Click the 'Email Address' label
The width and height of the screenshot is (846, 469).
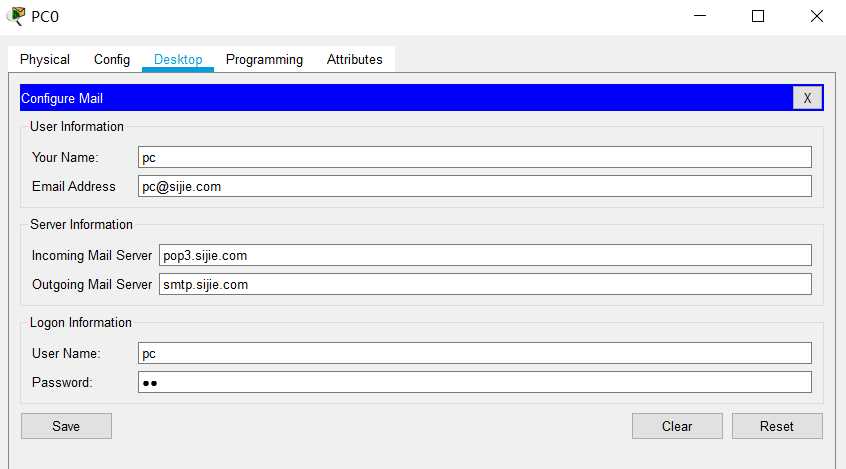[74, 186]
